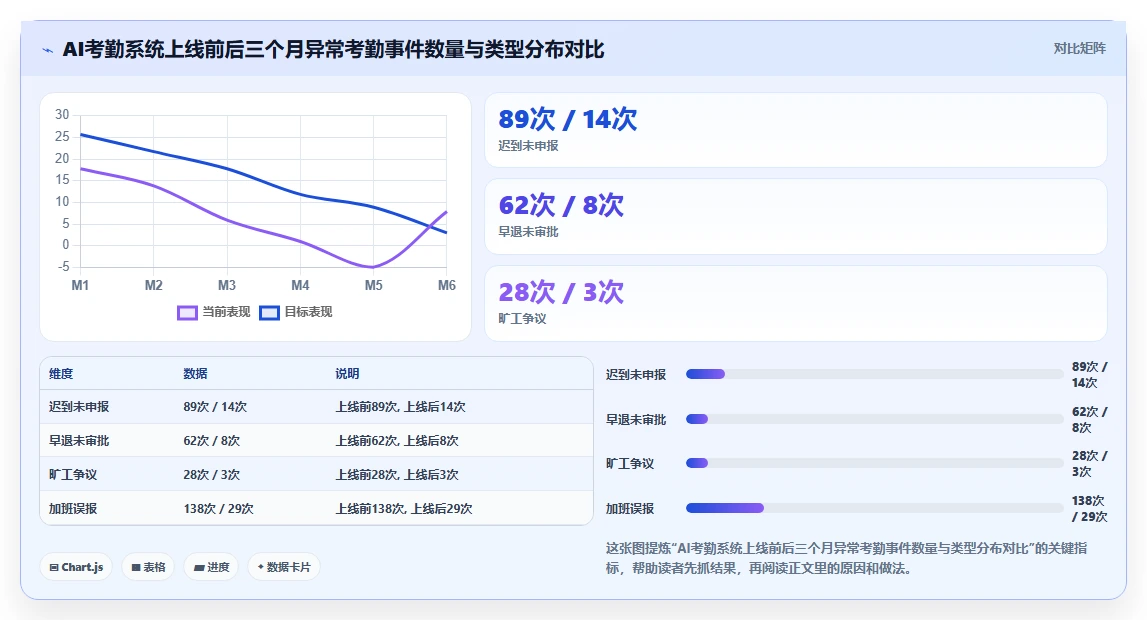Select the 加班误报 table row
The image size is (1147, 620).
point(316,508)
